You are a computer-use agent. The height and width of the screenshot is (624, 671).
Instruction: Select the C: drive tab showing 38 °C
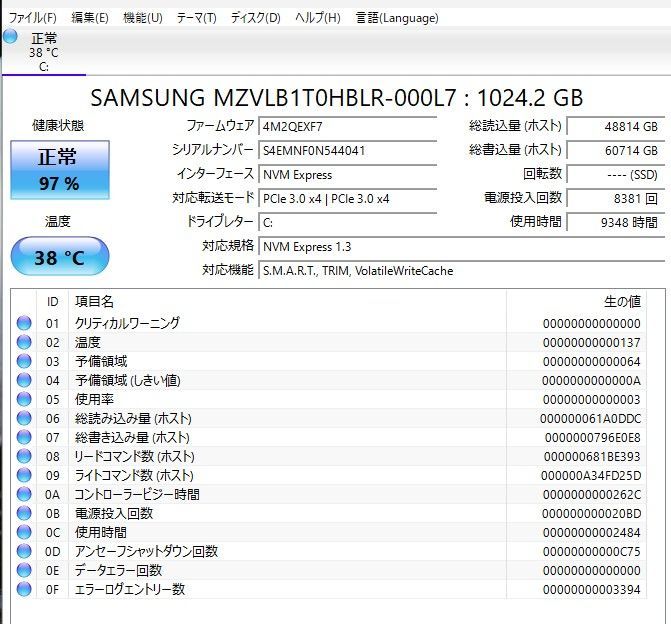(43, 52)
